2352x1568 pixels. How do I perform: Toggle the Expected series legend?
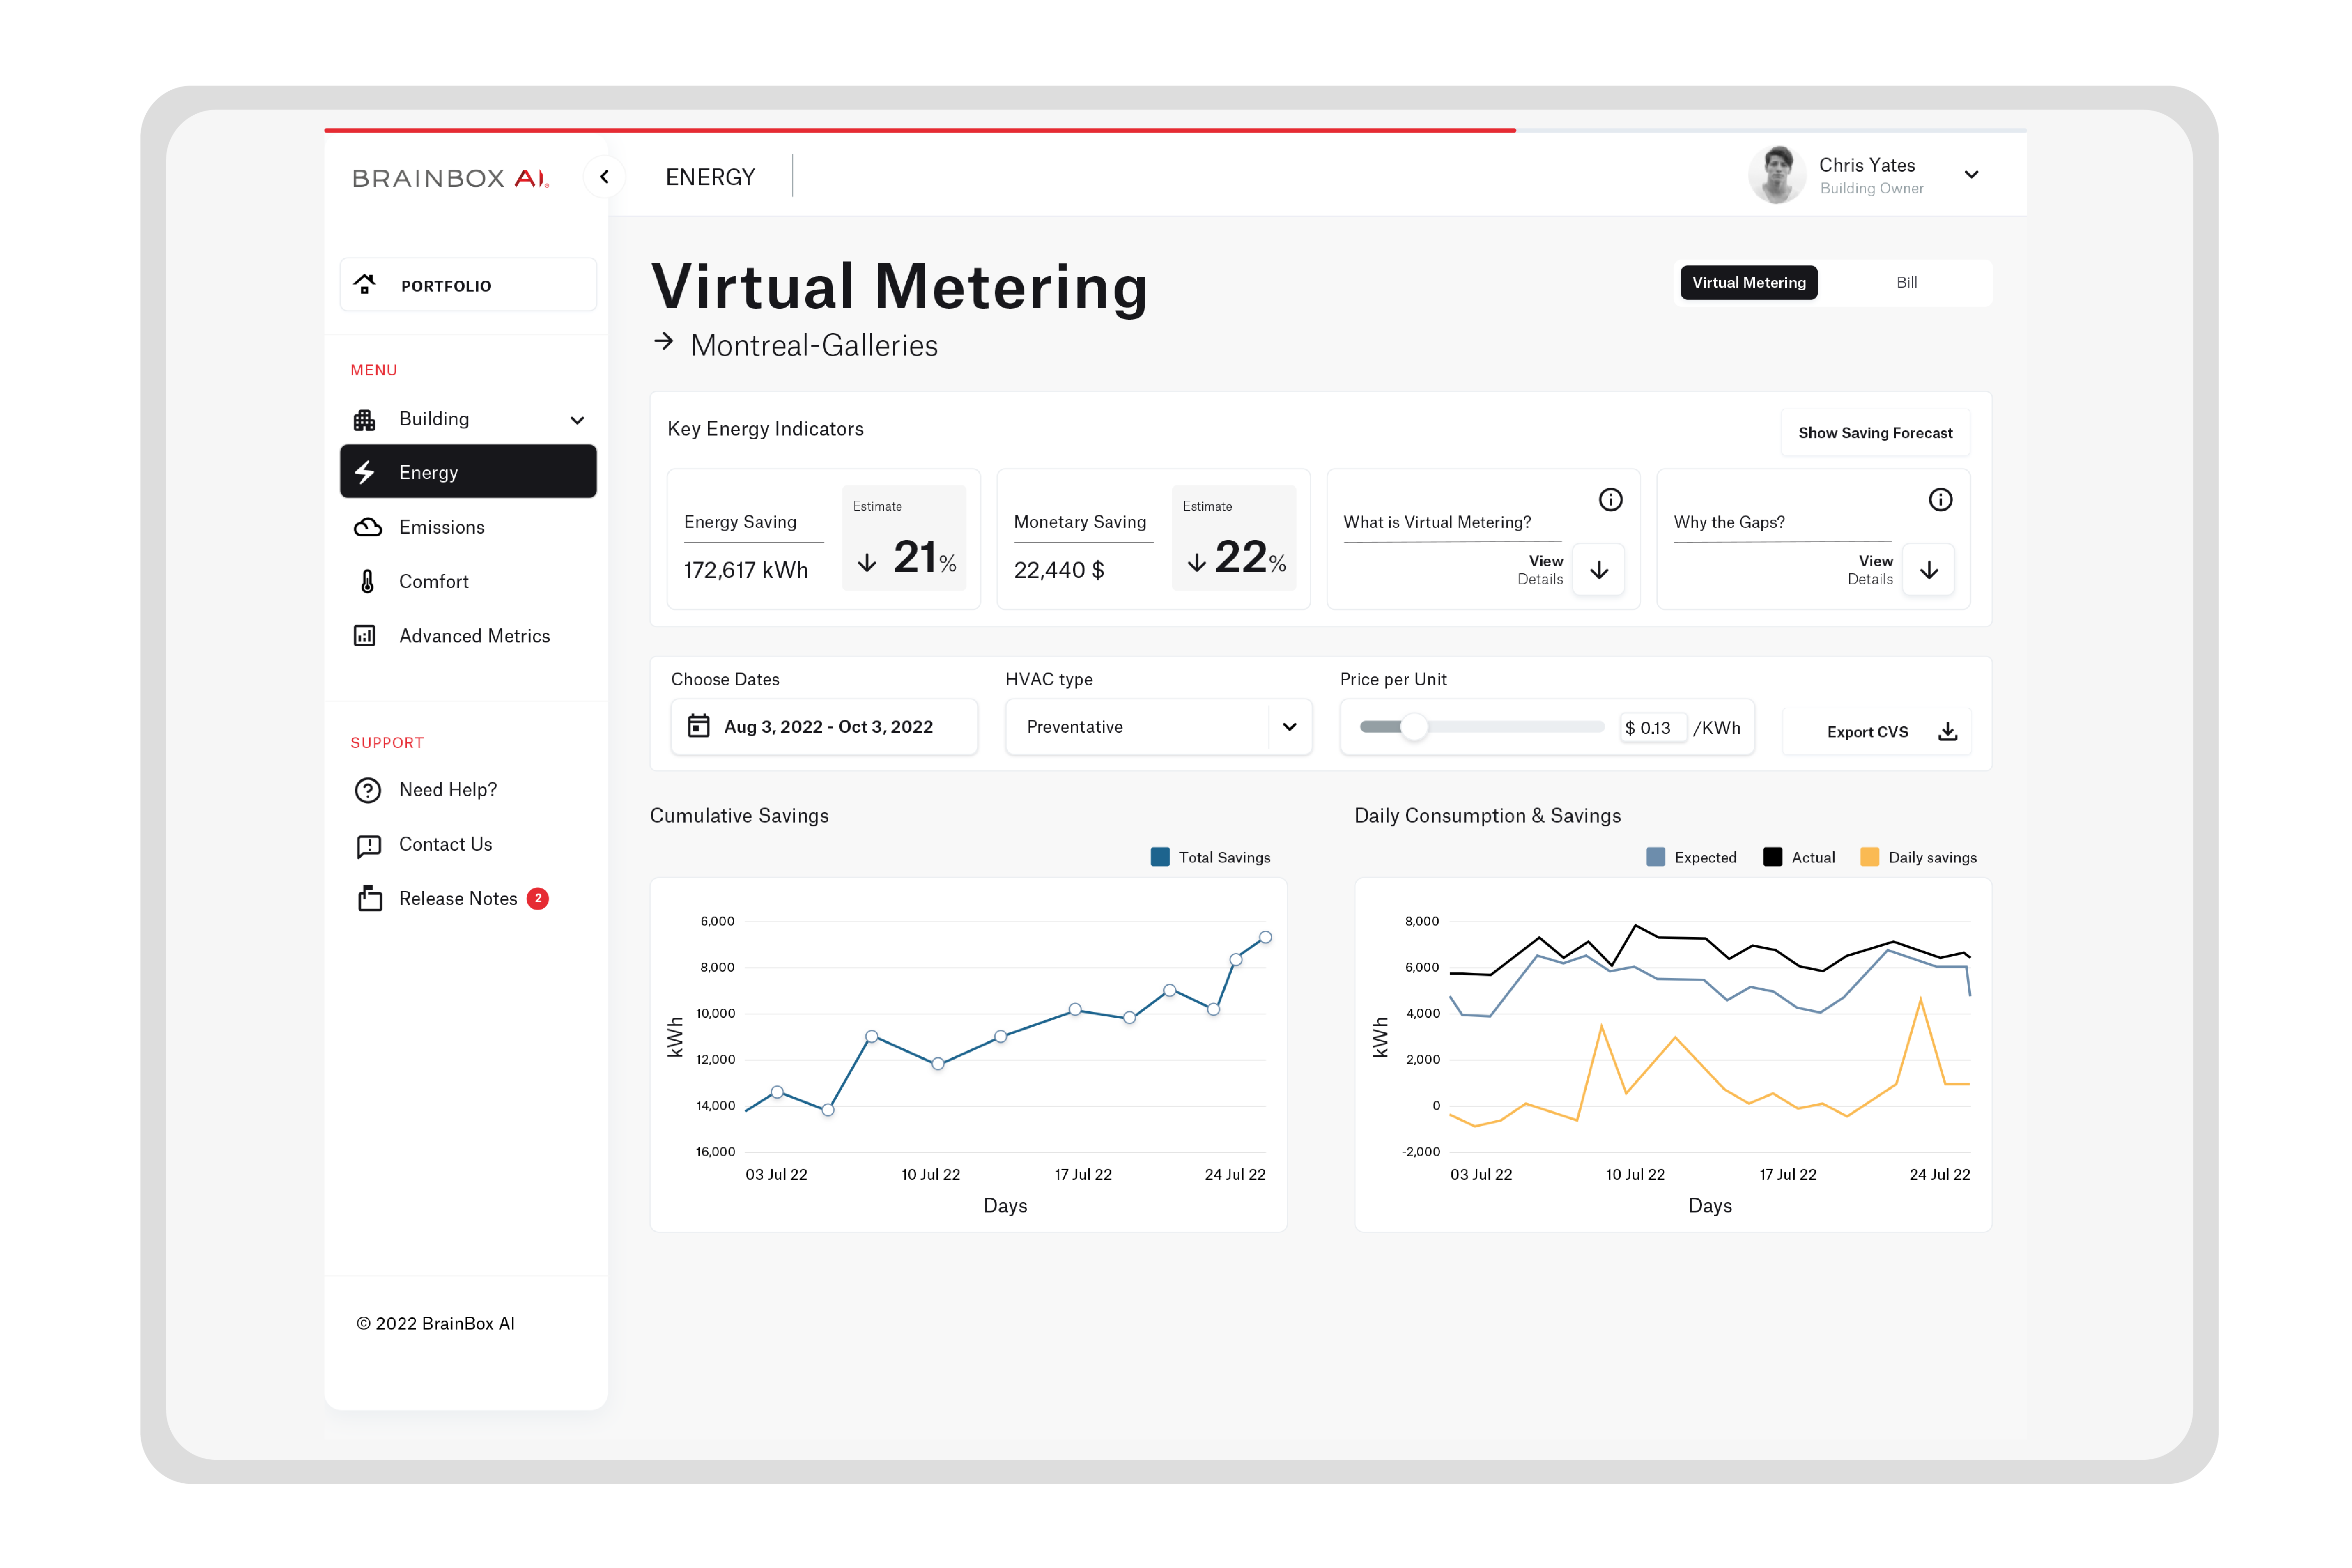(x=1656, y=857)
